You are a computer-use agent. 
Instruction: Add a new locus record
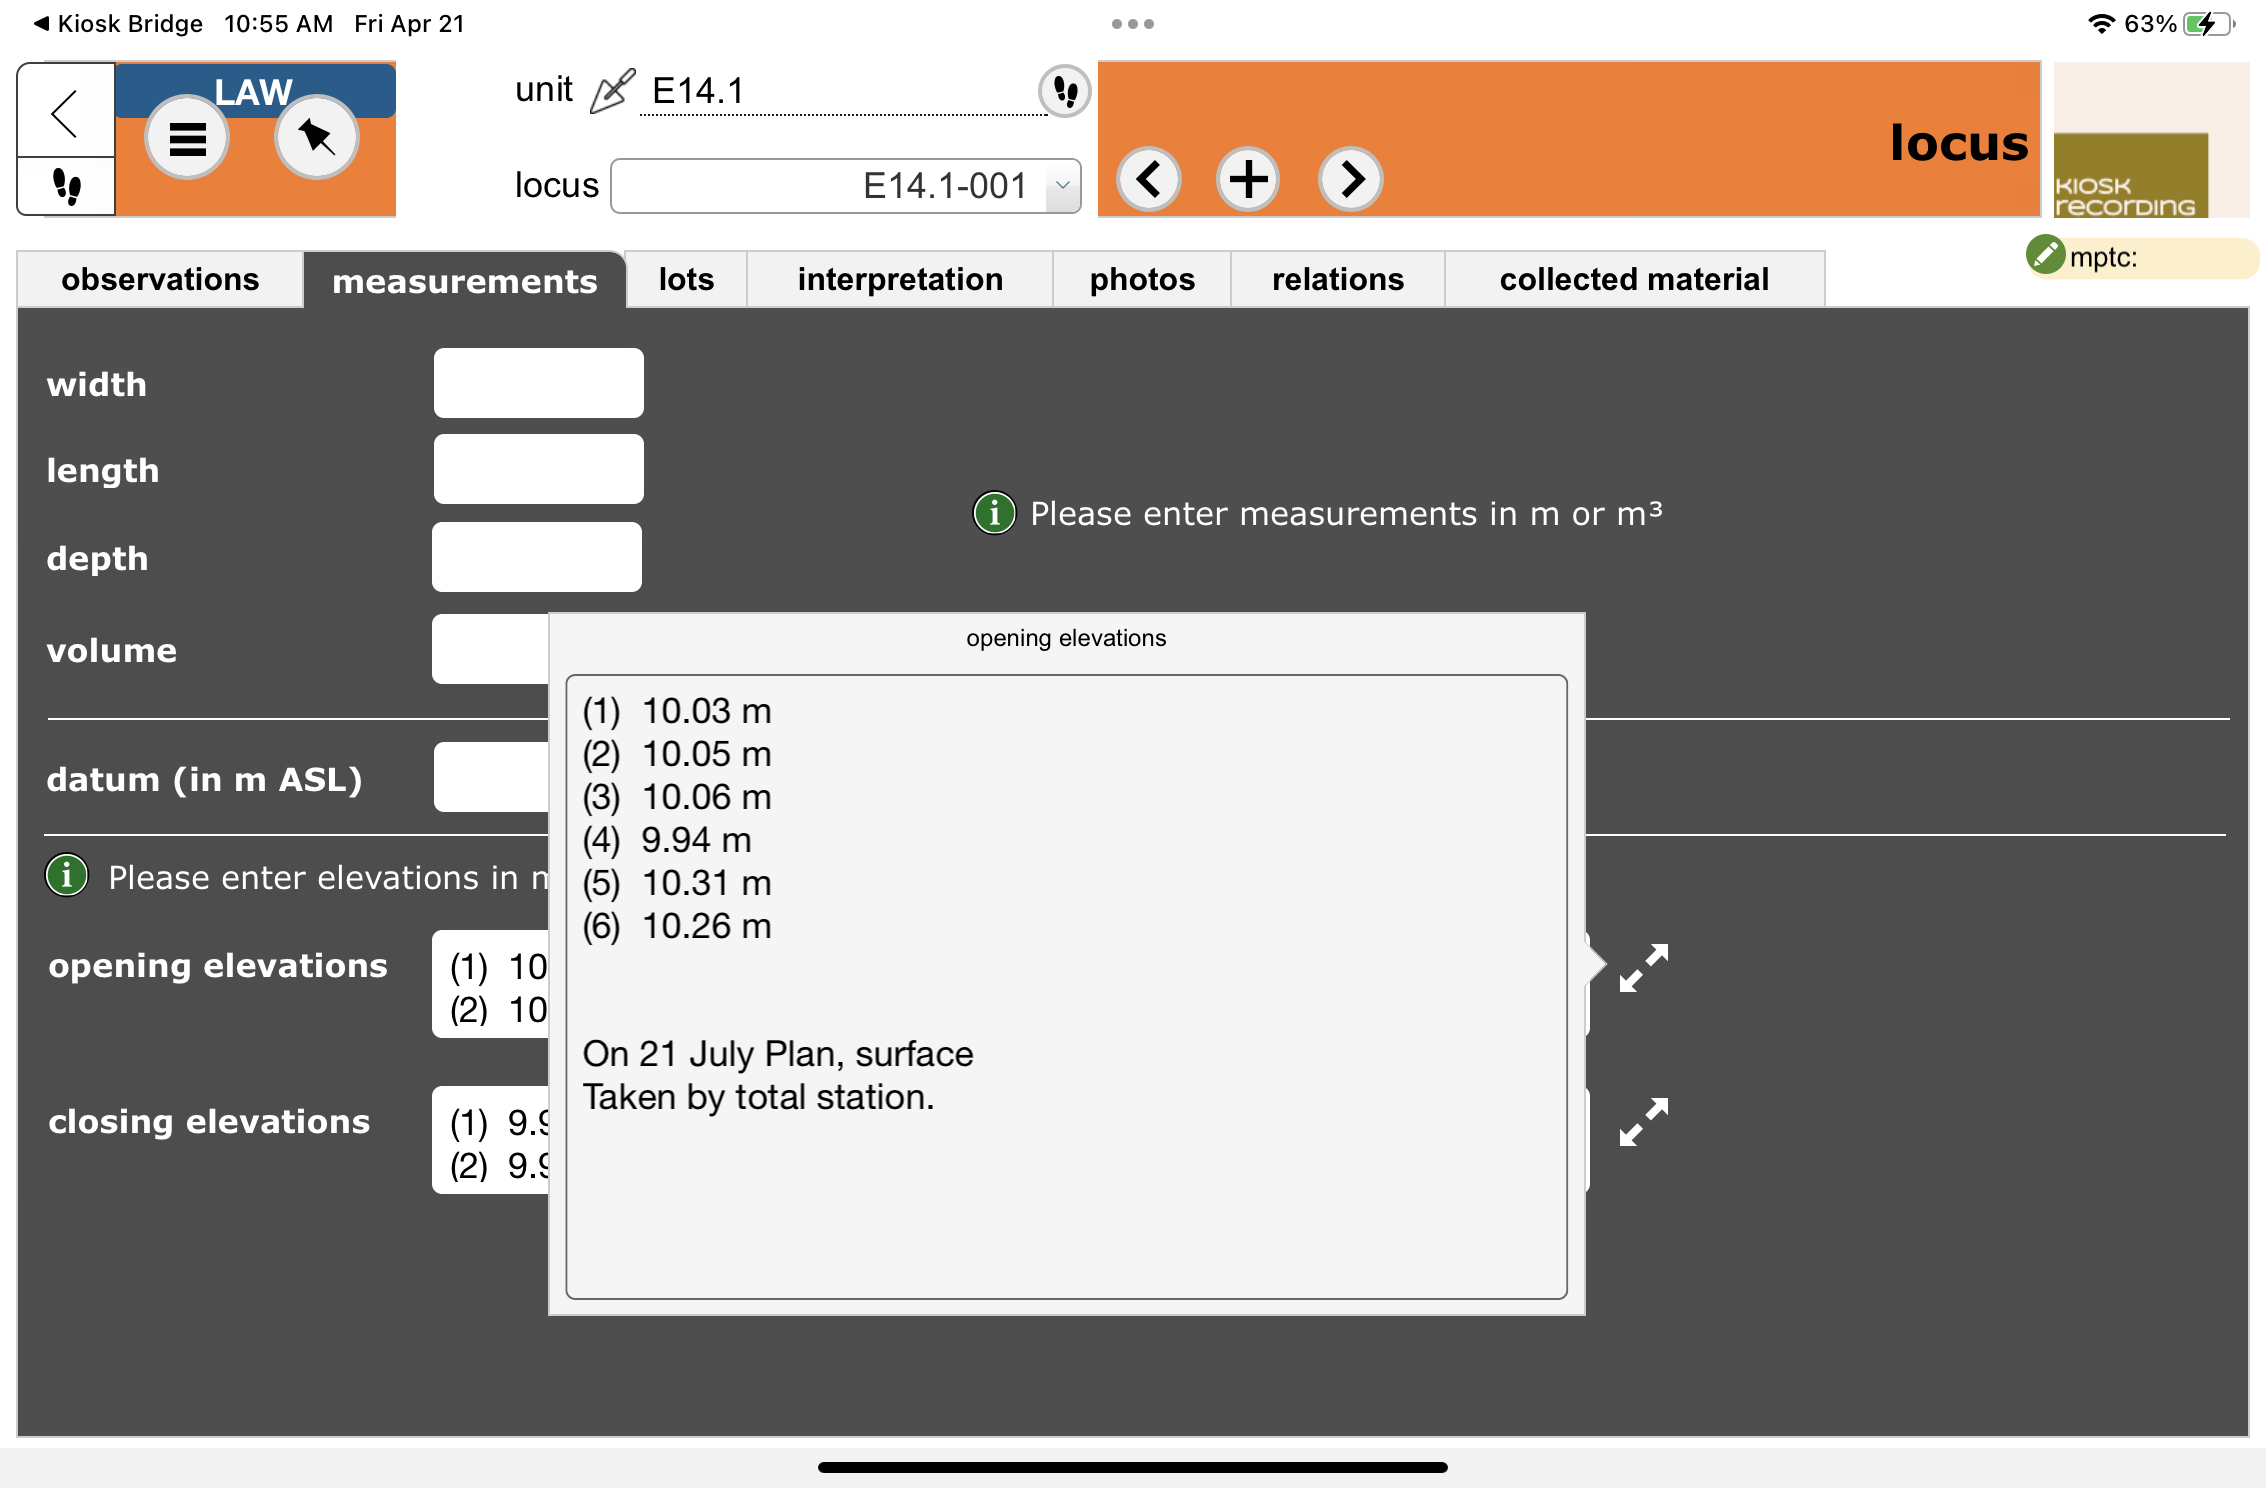1248,180
